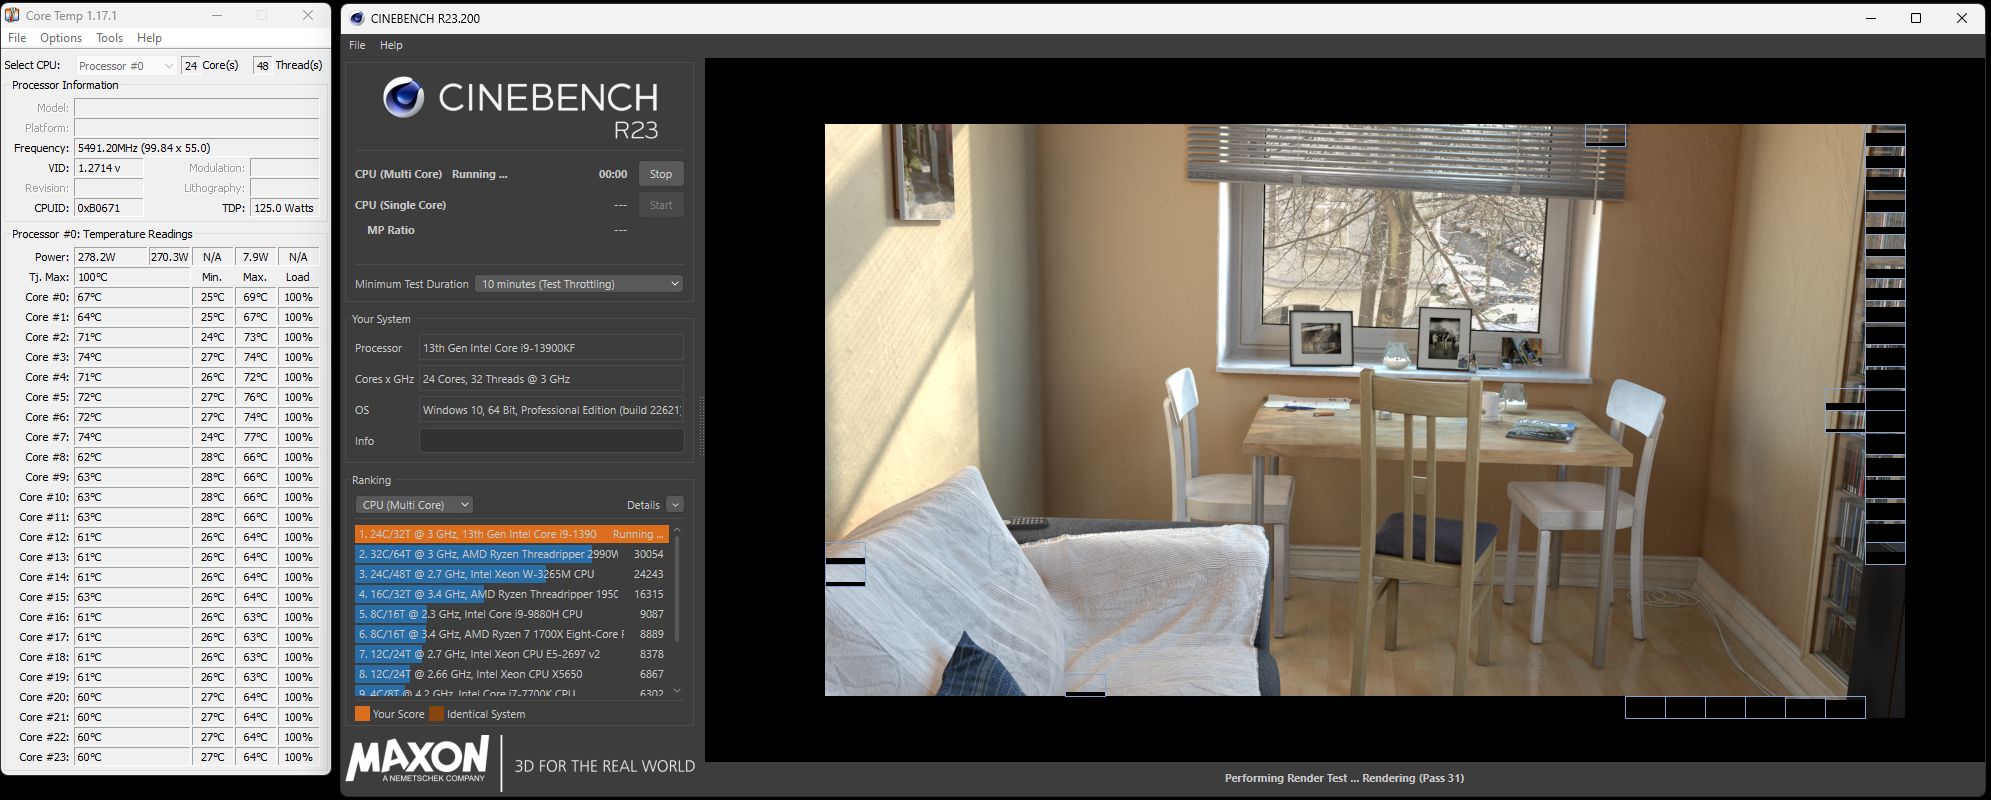This screenshot has height=800, width=1991.
Task: Select ranking entry Core i9-9880H
Action: pyautogui.click(x=511, y=614)
